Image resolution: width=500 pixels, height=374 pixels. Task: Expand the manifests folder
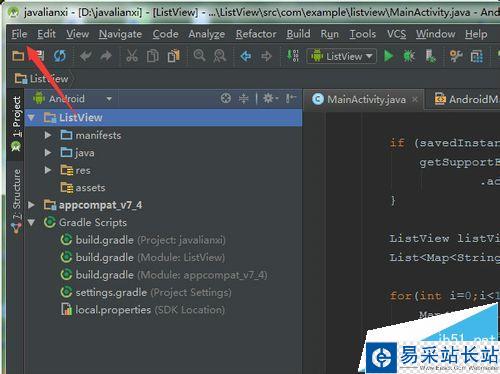[48, 135]
